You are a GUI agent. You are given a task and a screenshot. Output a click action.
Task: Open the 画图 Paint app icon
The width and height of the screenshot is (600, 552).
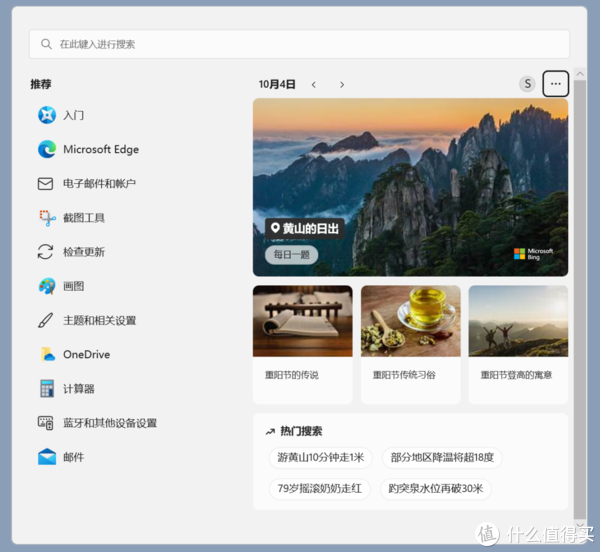pyautogui.click(x=47, y=286)
